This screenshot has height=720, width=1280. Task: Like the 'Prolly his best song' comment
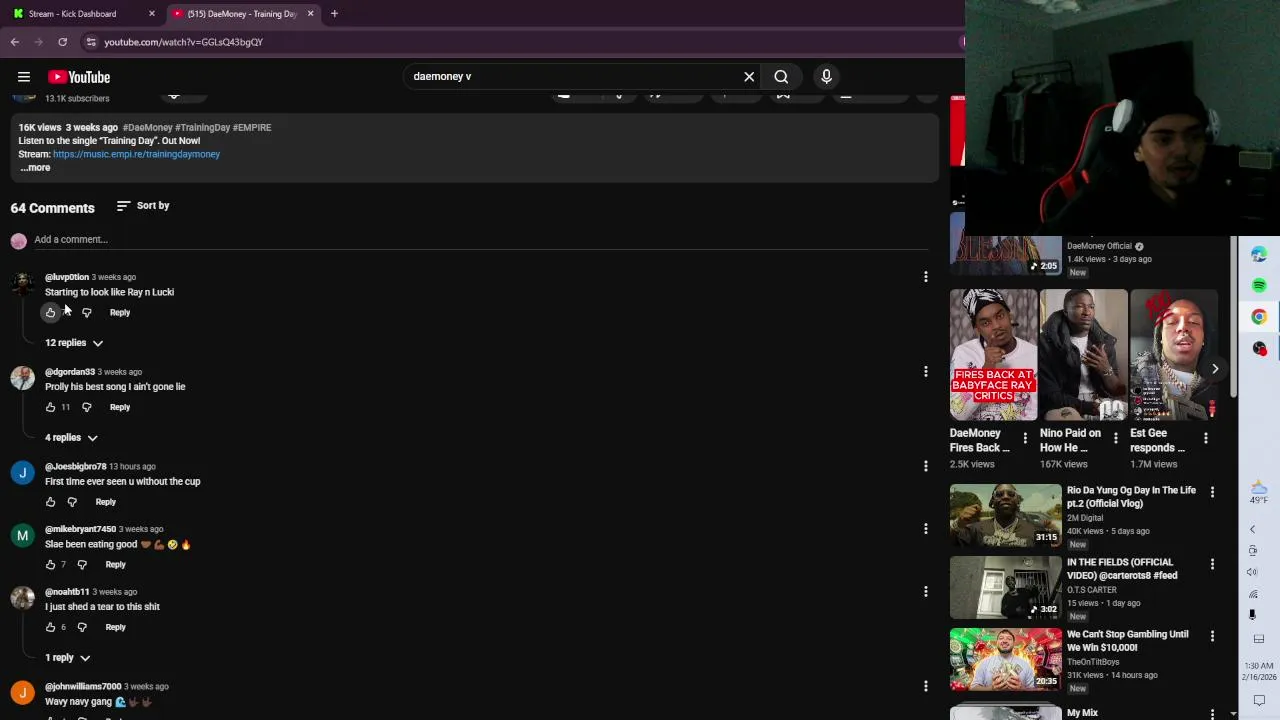(x=50, y=407)
